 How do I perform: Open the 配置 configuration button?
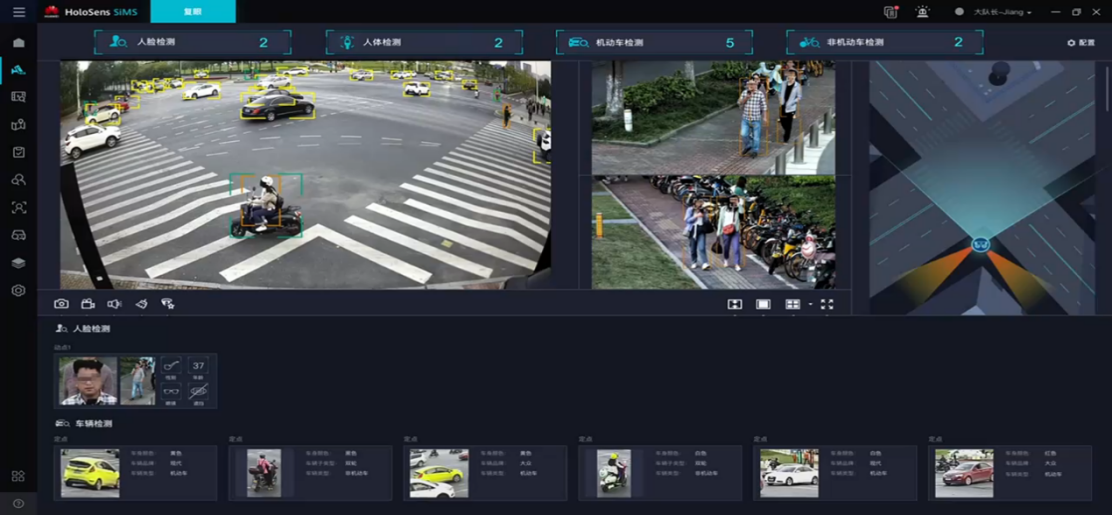[x=1081, y=43]
